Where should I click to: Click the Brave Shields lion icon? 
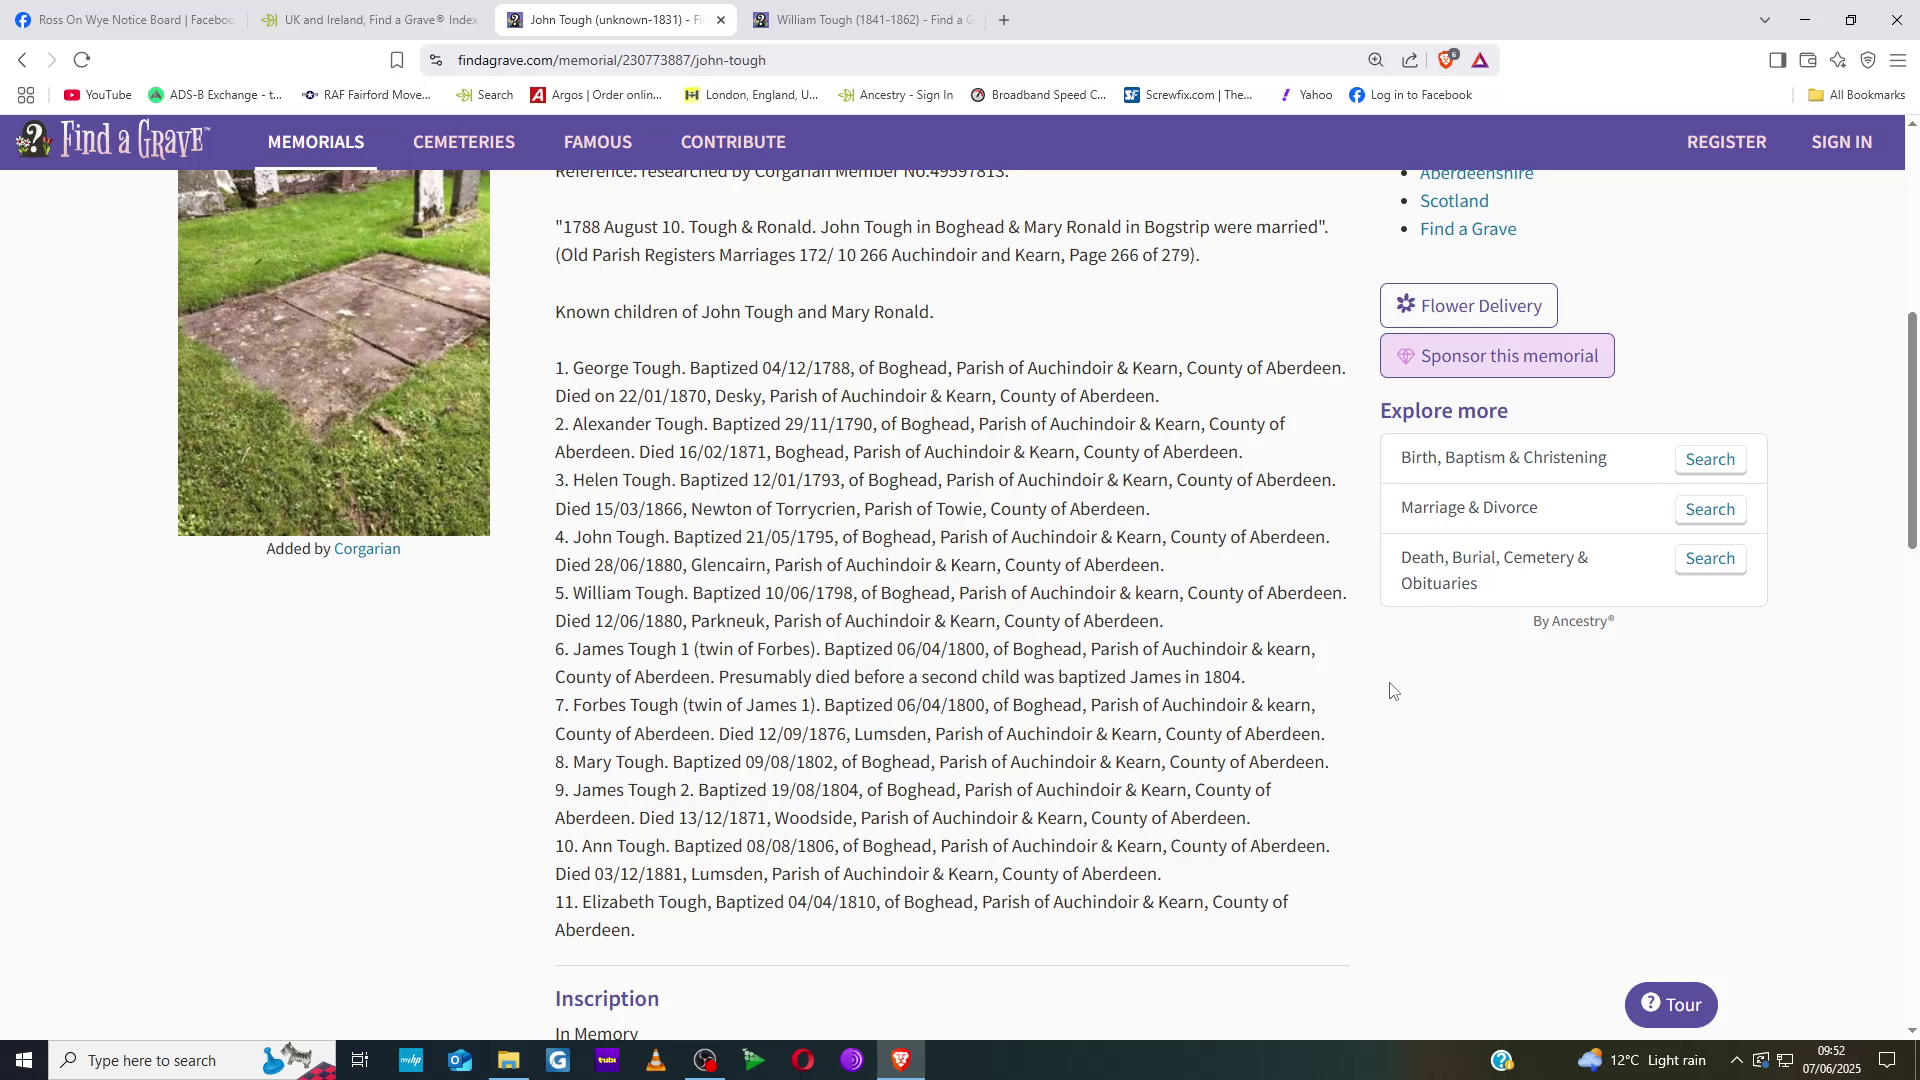click(1446, 60)
